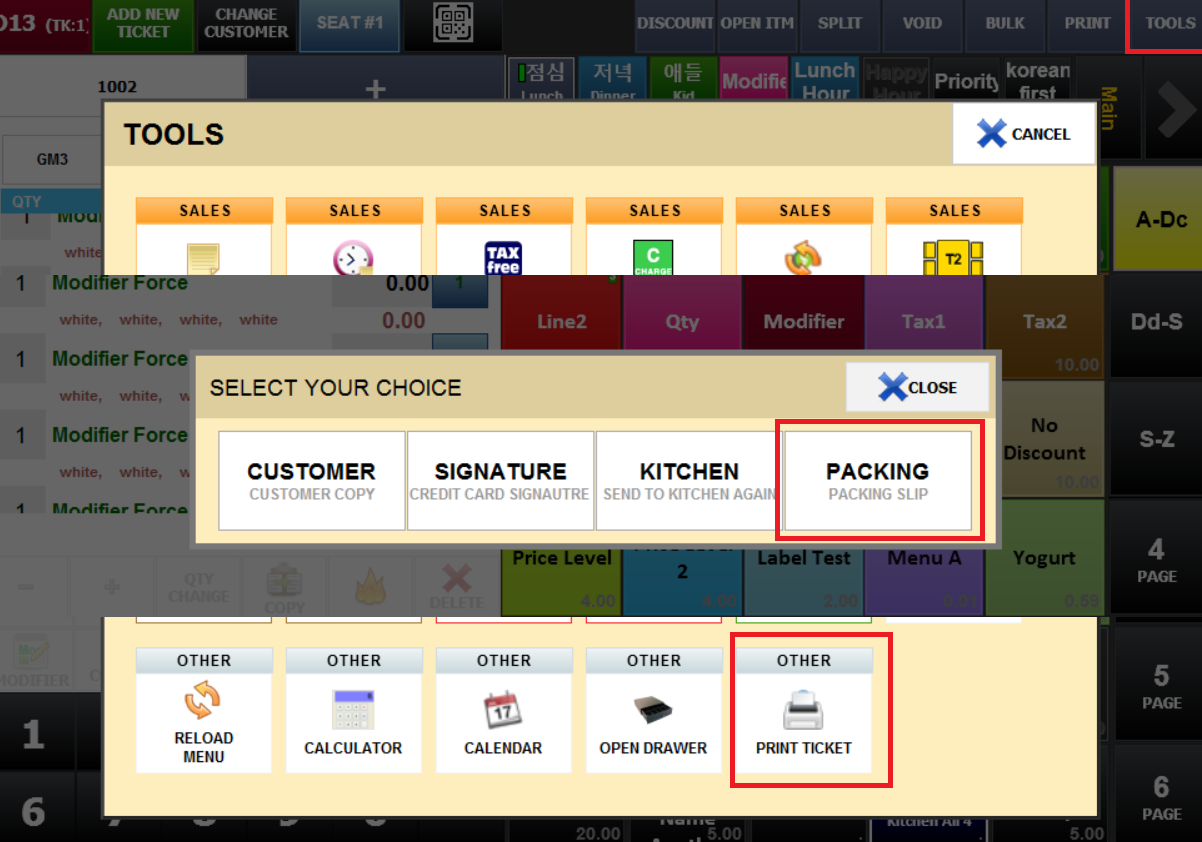Click the Tax2 menu item
Image resolution: width=1202 pixels, height=842 pixels.
point(1045,326)
